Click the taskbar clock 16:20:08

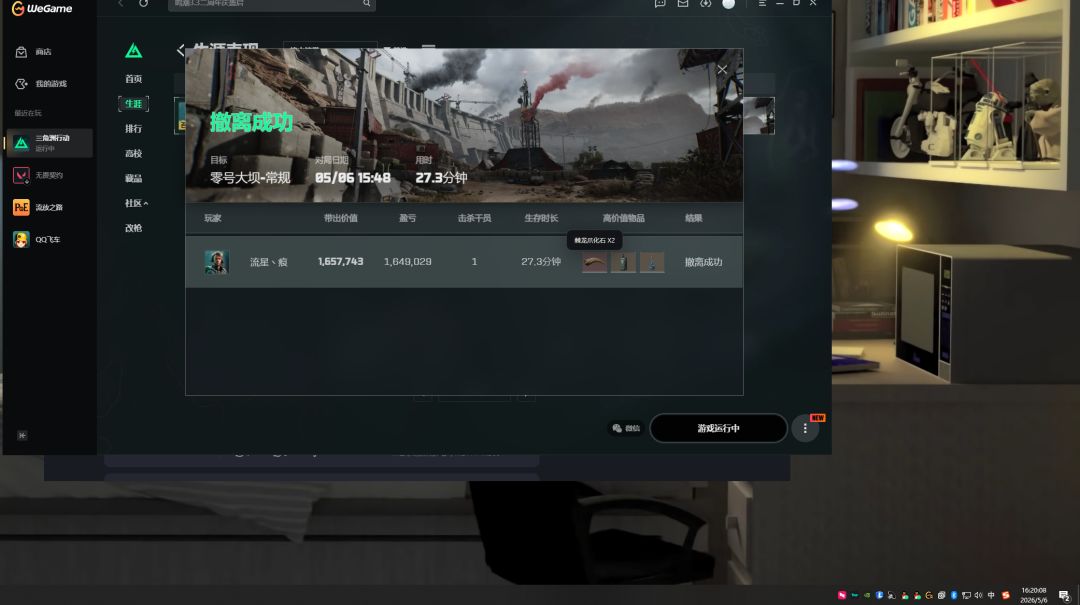1034,591
